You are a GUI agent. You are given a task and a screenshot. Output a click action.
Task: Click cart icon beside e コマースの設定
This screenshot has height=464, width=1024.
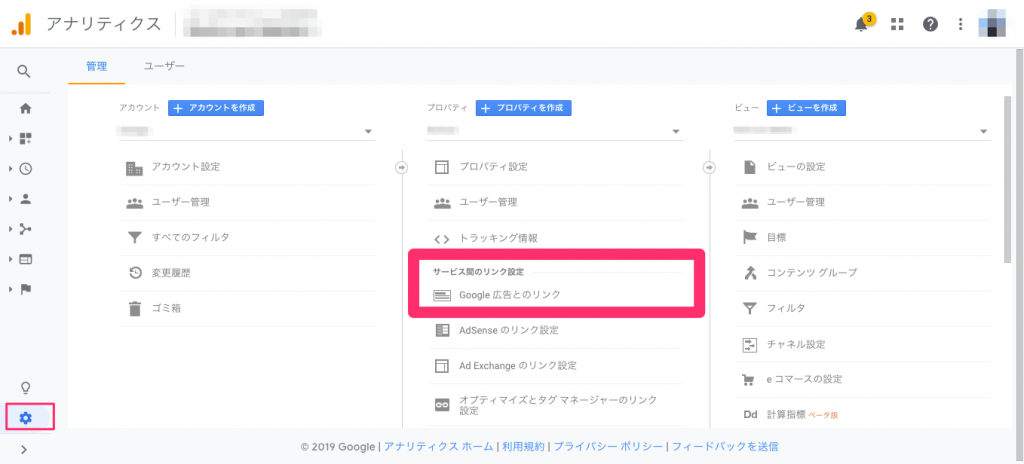(749, 380)
